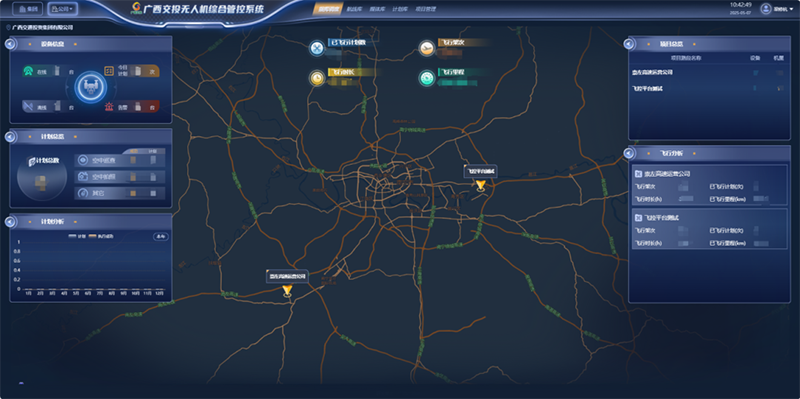The width and height of the screenshot is (800, 399).
Task: Click the airplane 飞行架次 icon
Action: point(427,48)
